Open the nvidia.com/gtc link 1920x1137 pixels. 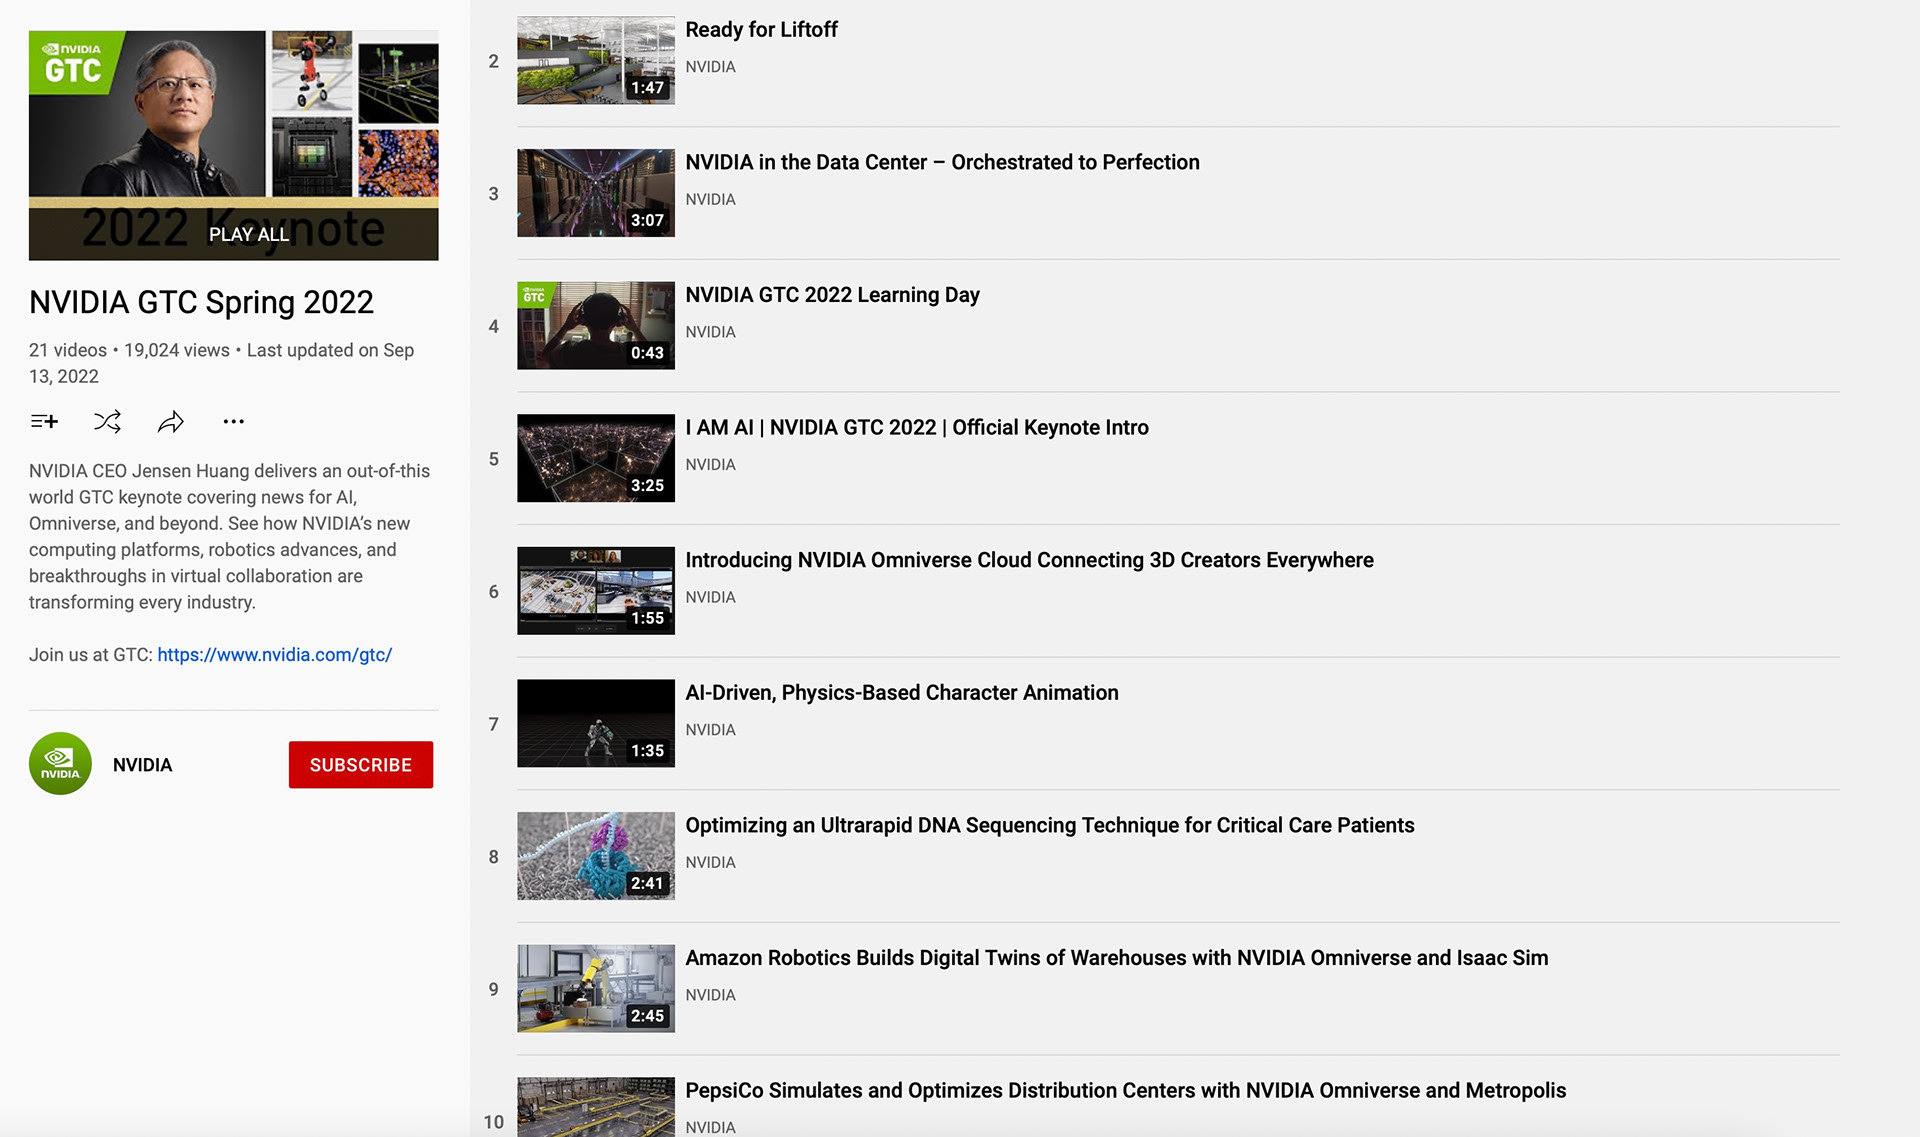point(274,655)
